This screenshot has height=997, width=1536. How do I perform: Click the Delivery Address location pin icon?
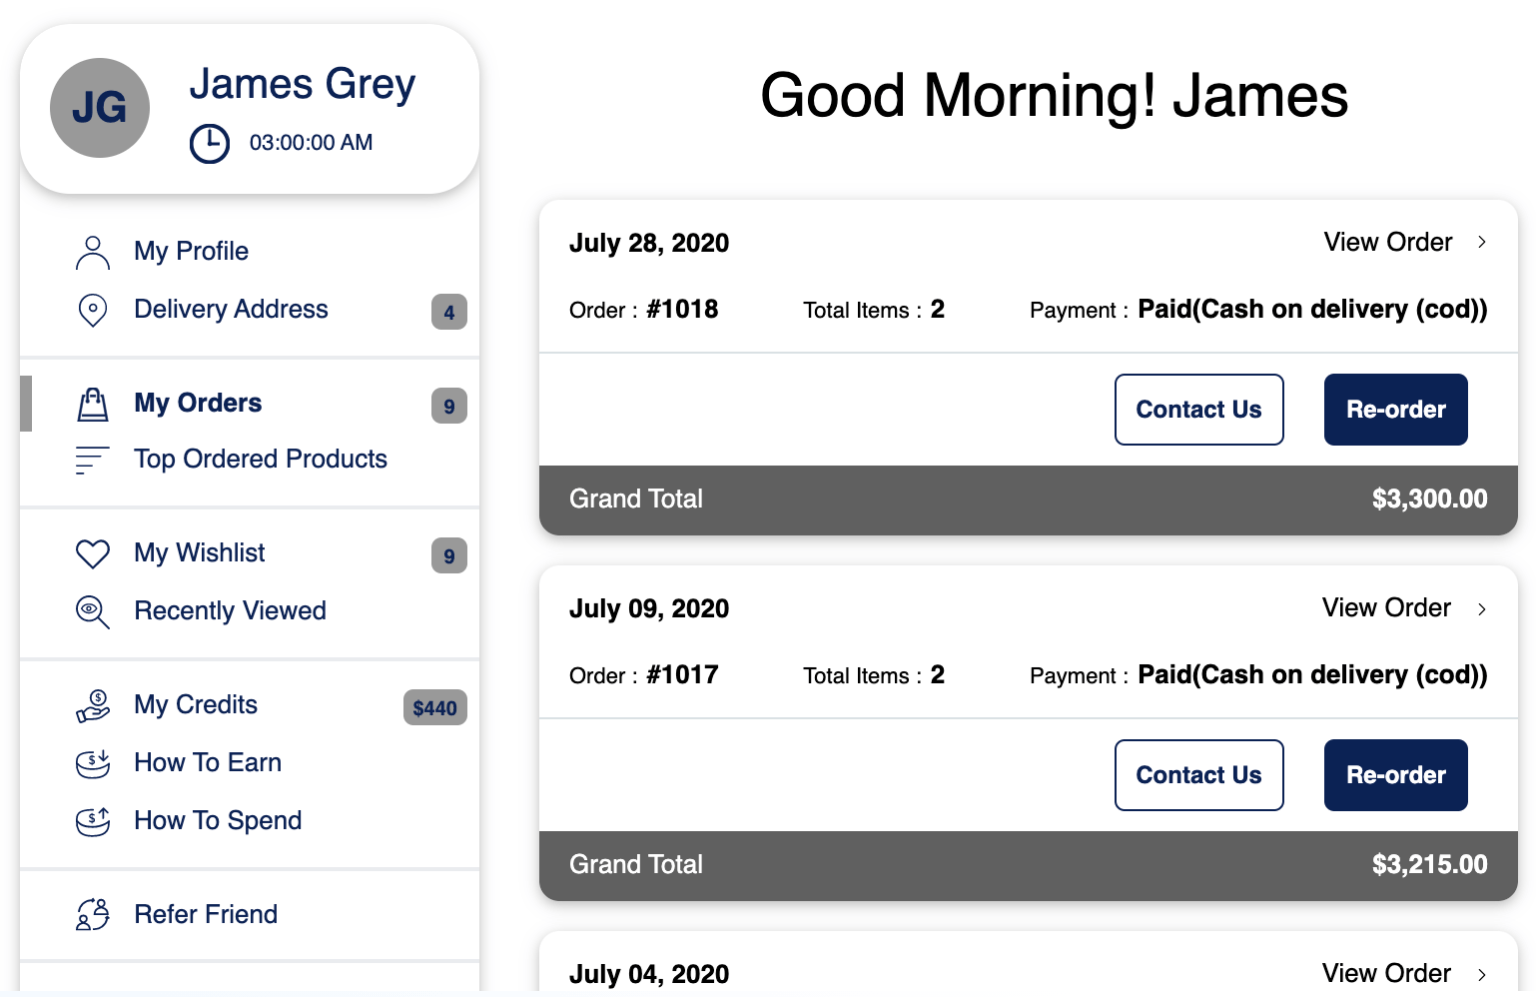(93, 310)
